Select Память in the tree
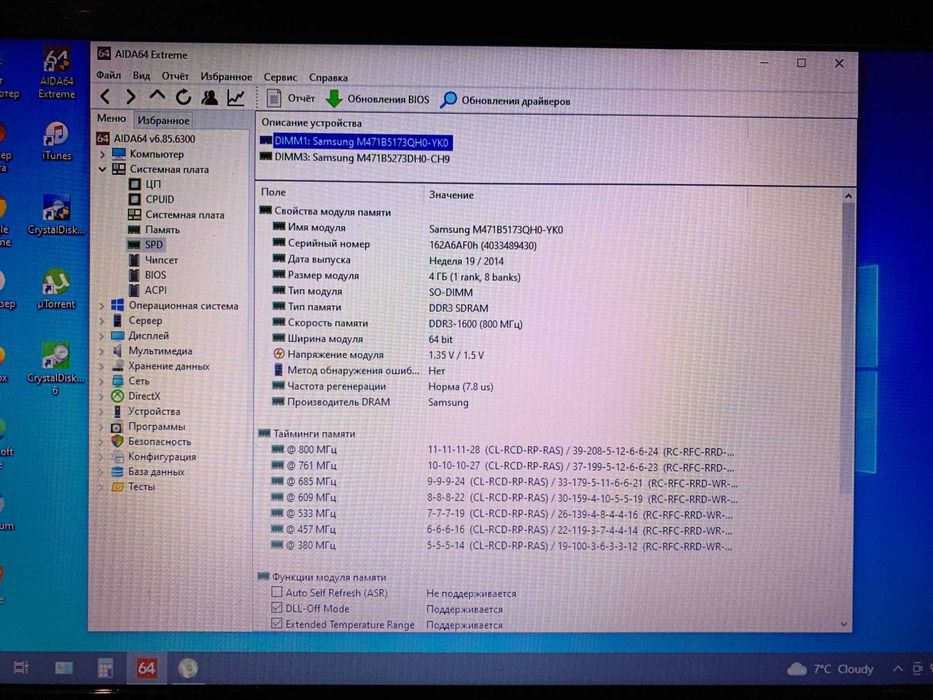 pyautogui.click(x=154, y=229)
